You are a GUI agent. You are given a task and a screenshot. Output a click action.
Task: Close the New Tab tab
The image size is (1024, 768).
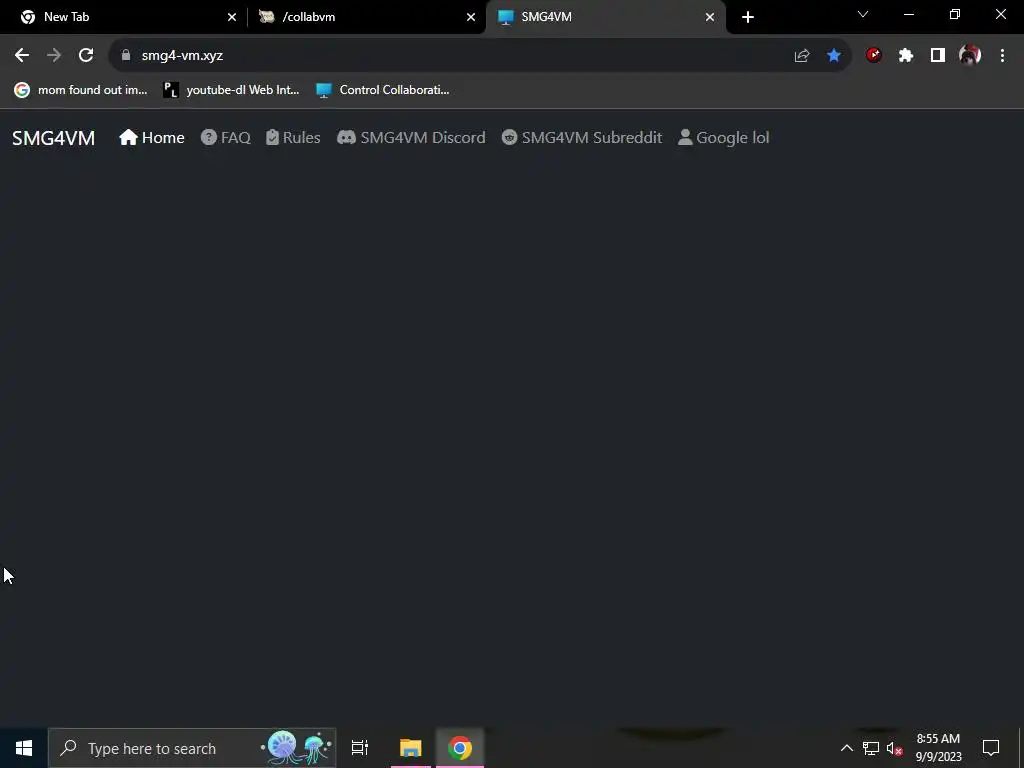pos(232,17)
